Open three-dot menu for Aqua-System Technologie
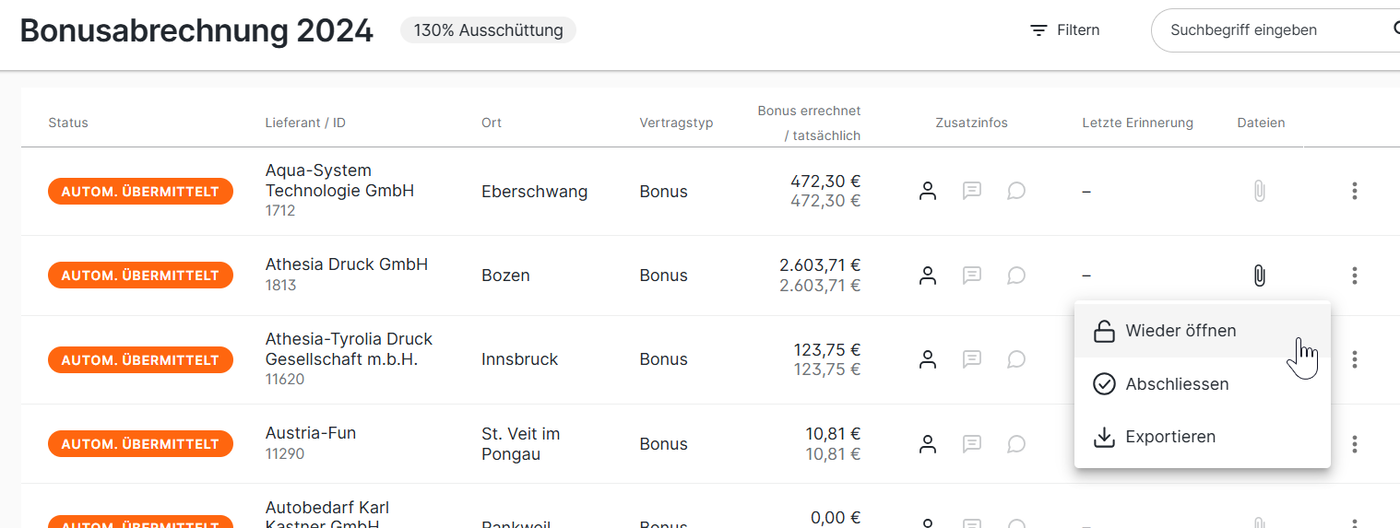 [x=1354, y=191]
